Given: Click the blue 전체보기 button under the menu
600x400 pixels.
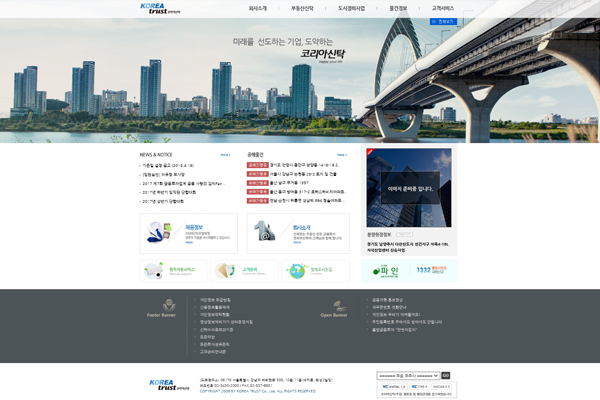Looking at the screenshot, I should click(443, 22).
